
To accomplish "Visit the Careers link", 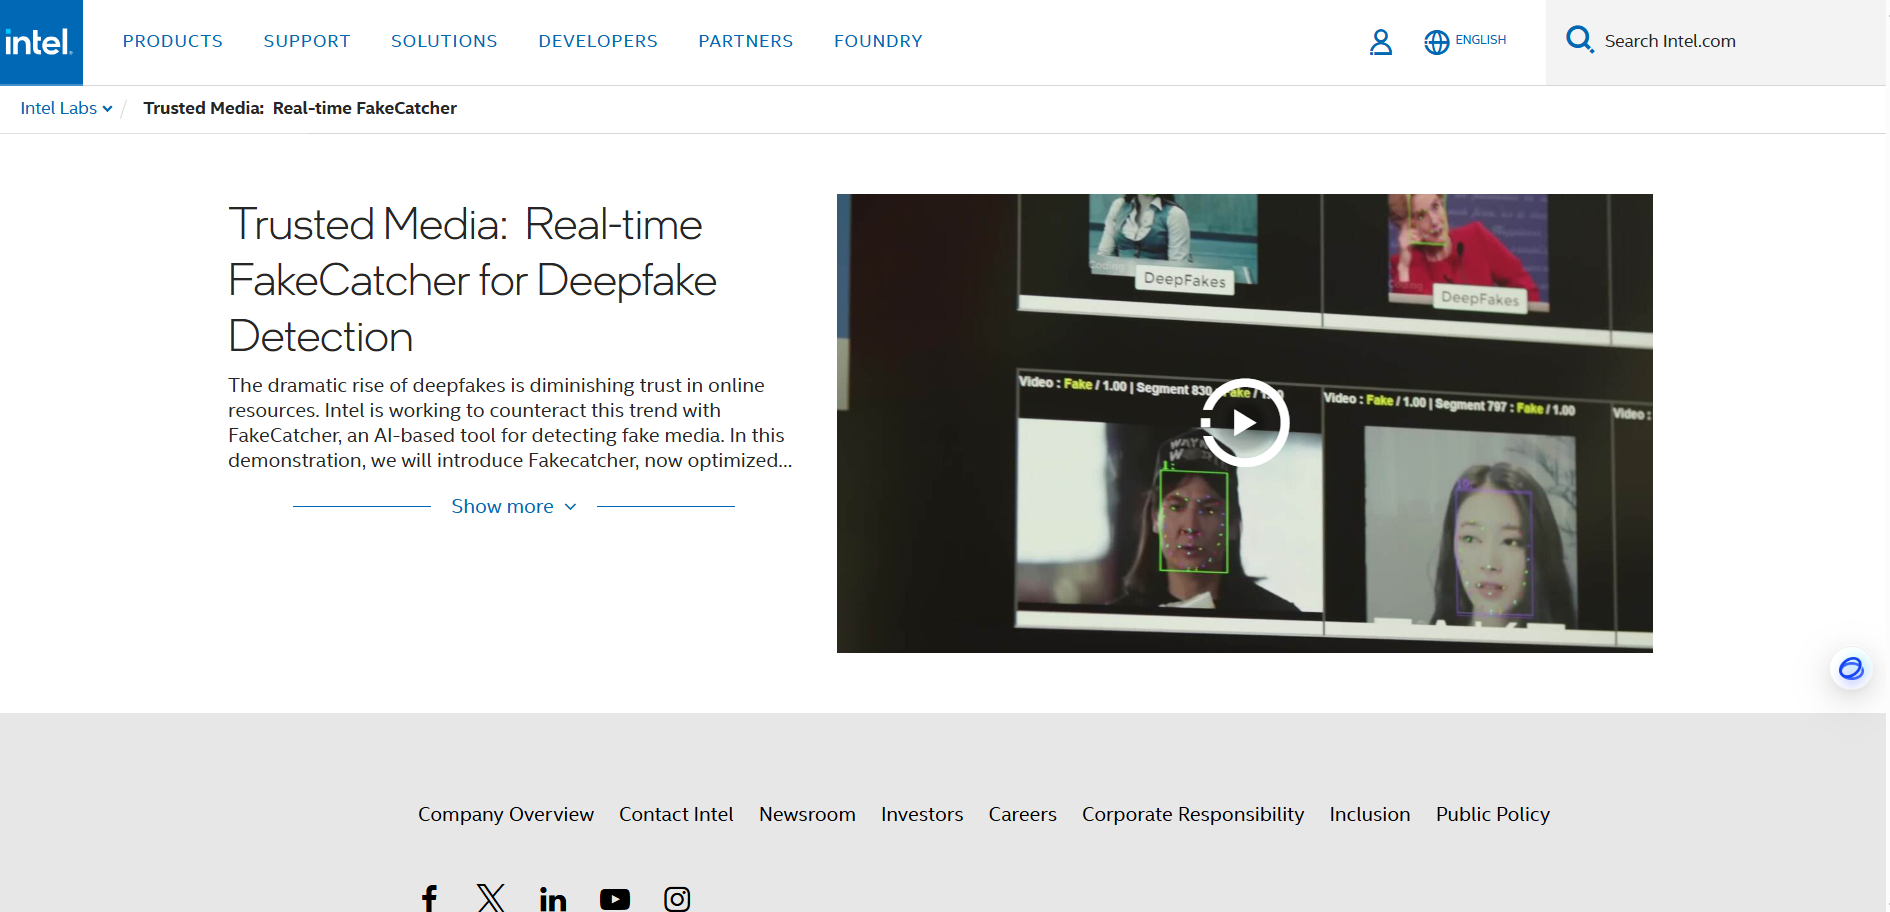I will point(1022,814).
